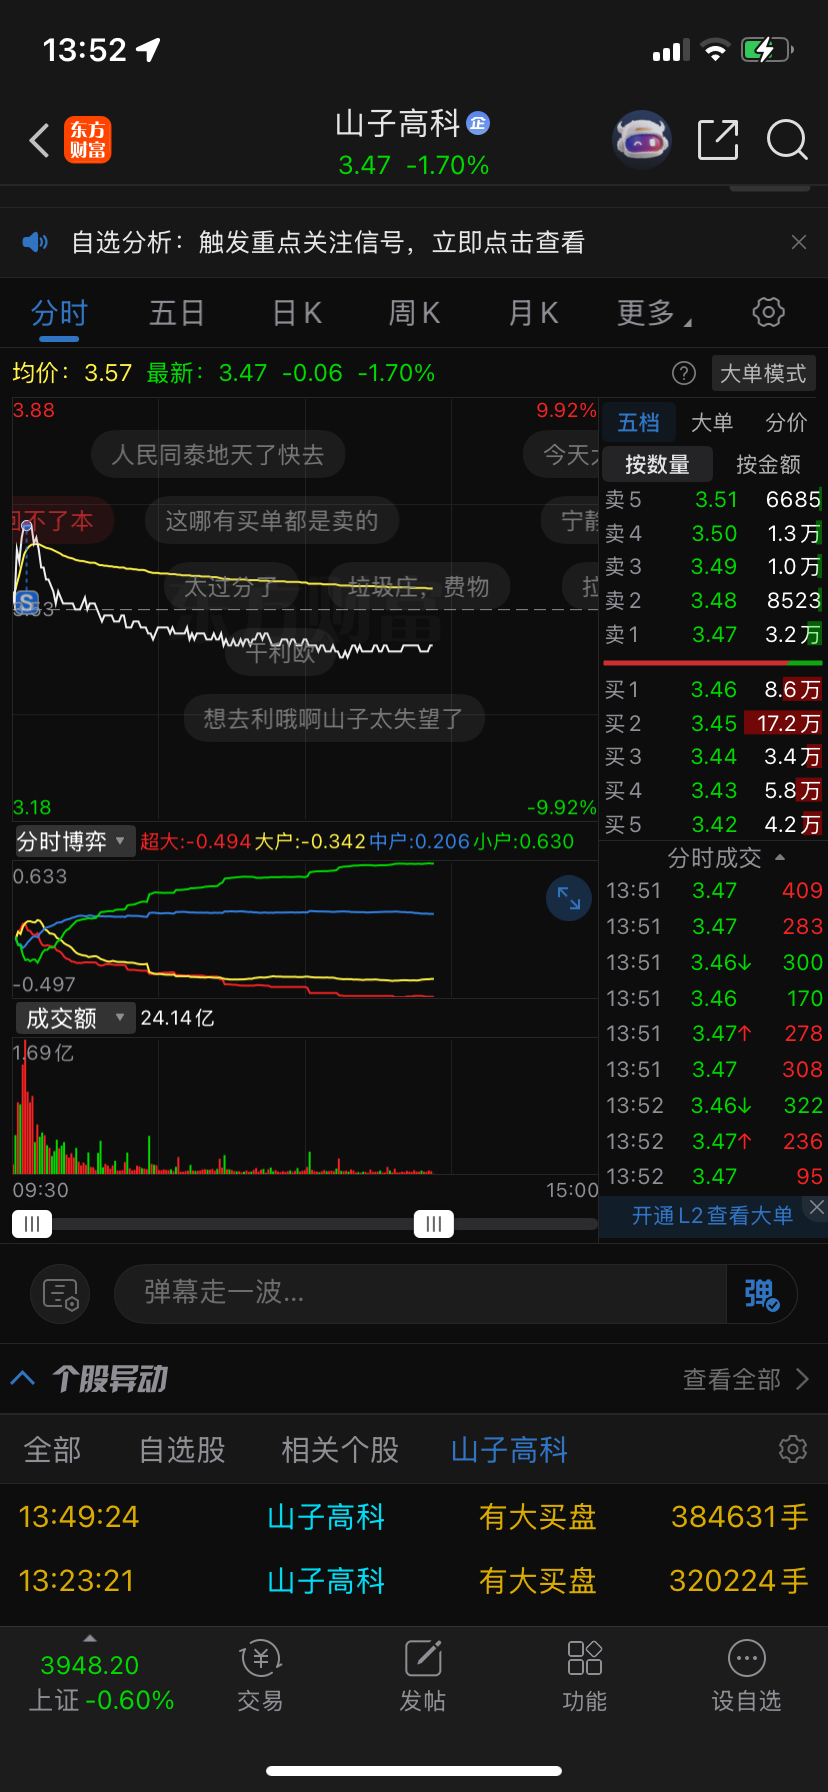Image resolution: width=828 pixels, height=1792 pixels.
Task: Tap the back arrow icon
Action: pos(39,140)
